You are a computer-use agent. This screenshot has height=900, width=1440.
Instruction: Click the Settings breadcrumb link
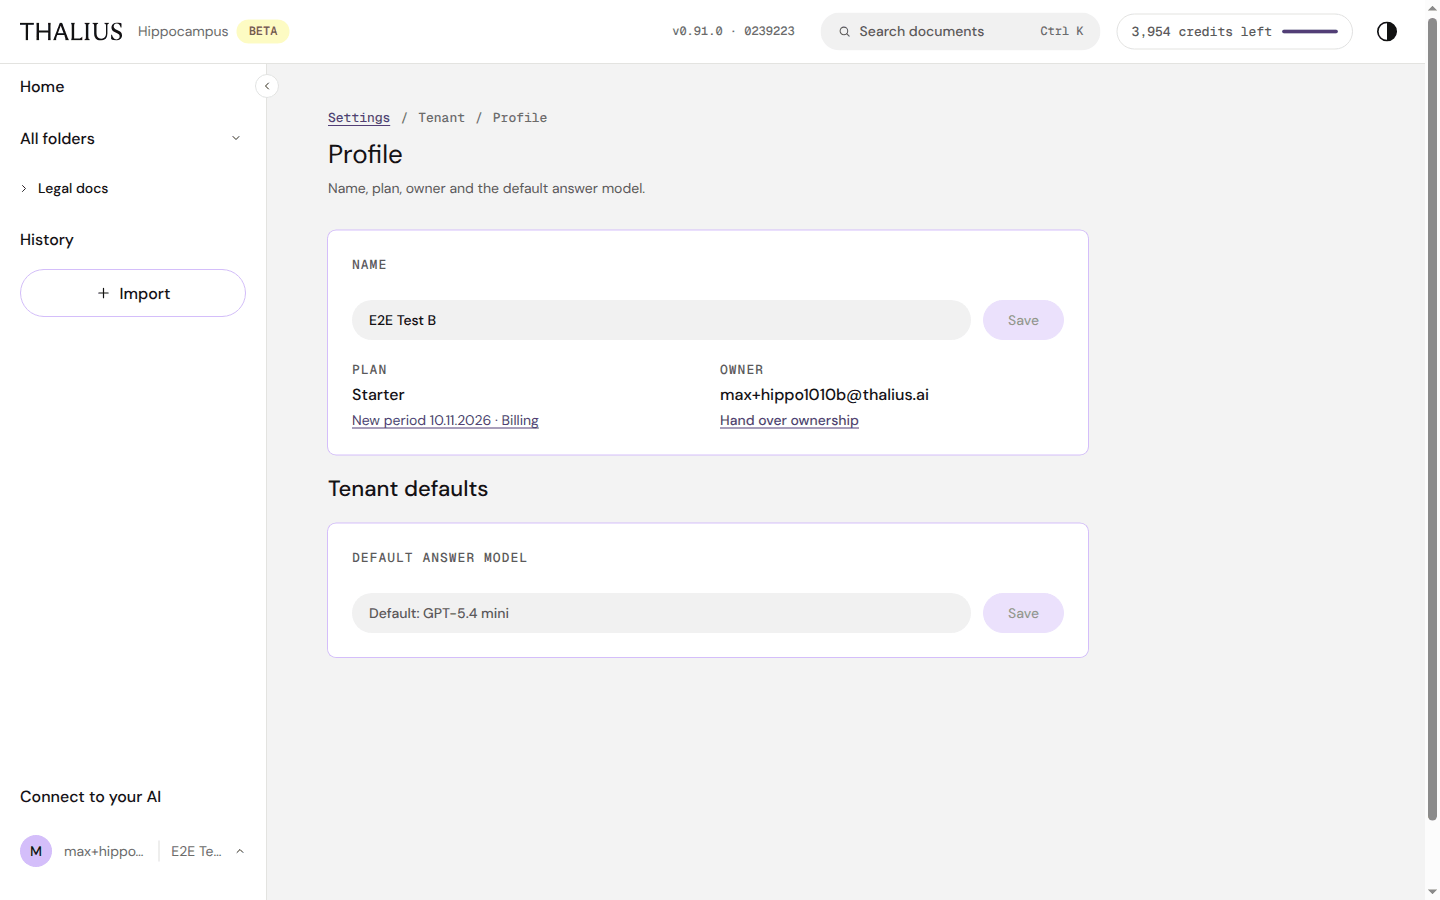click(359, 118)
